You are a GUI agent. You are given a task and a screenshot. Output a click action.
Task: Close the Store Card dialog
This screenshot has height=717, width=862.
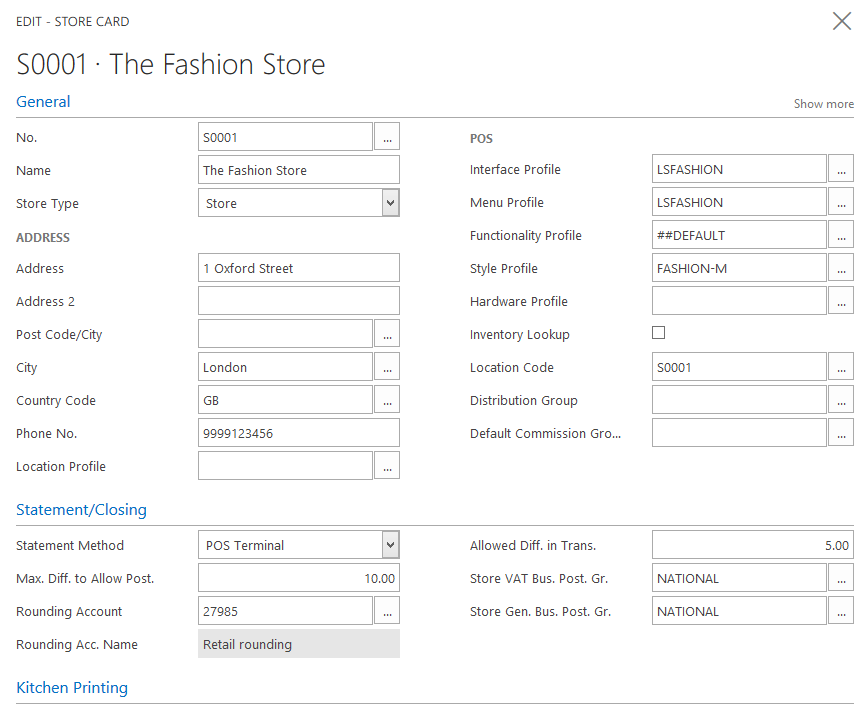(842, 21)
